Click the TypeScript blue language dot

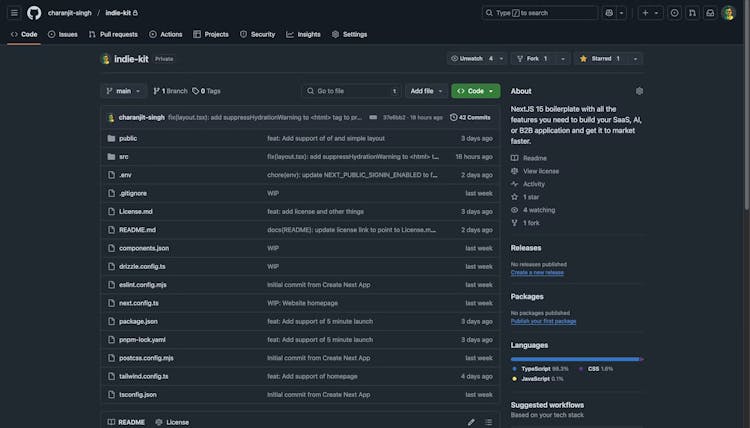pyautogui.click(x=515, y=369)
